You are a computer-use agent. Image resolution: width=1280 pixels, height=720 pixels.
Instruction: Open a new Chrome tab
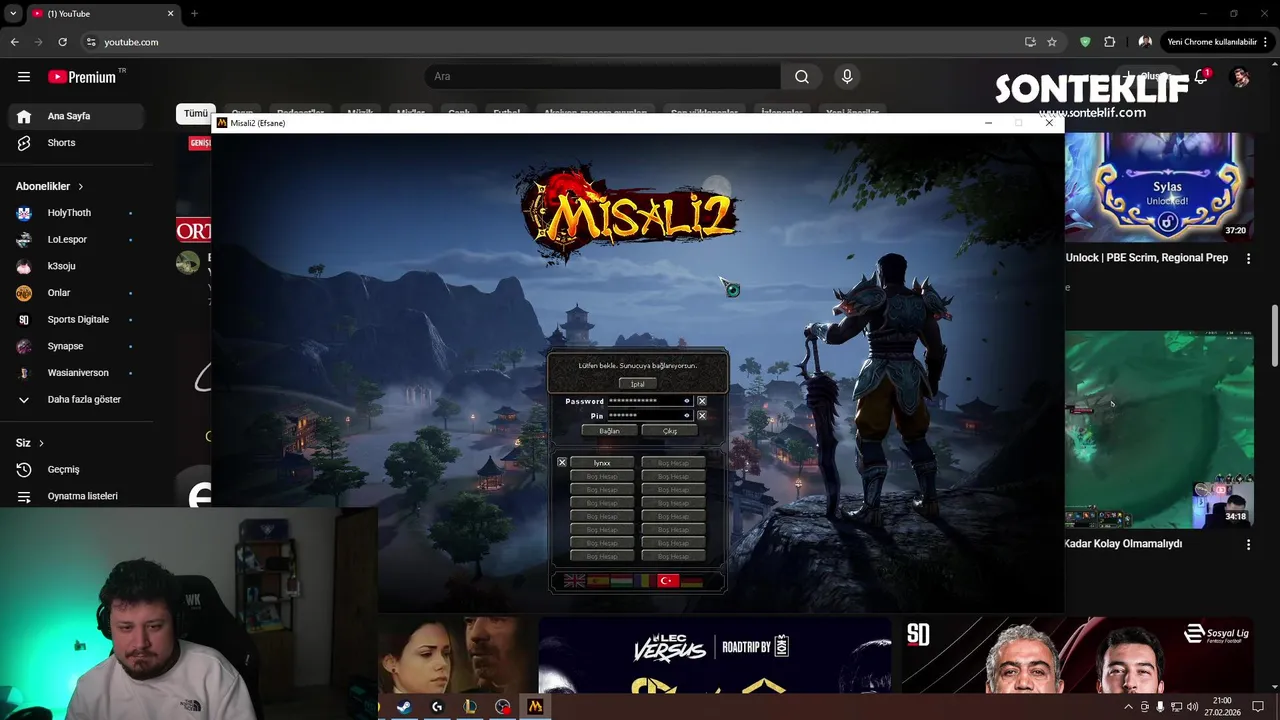[194, 14]
